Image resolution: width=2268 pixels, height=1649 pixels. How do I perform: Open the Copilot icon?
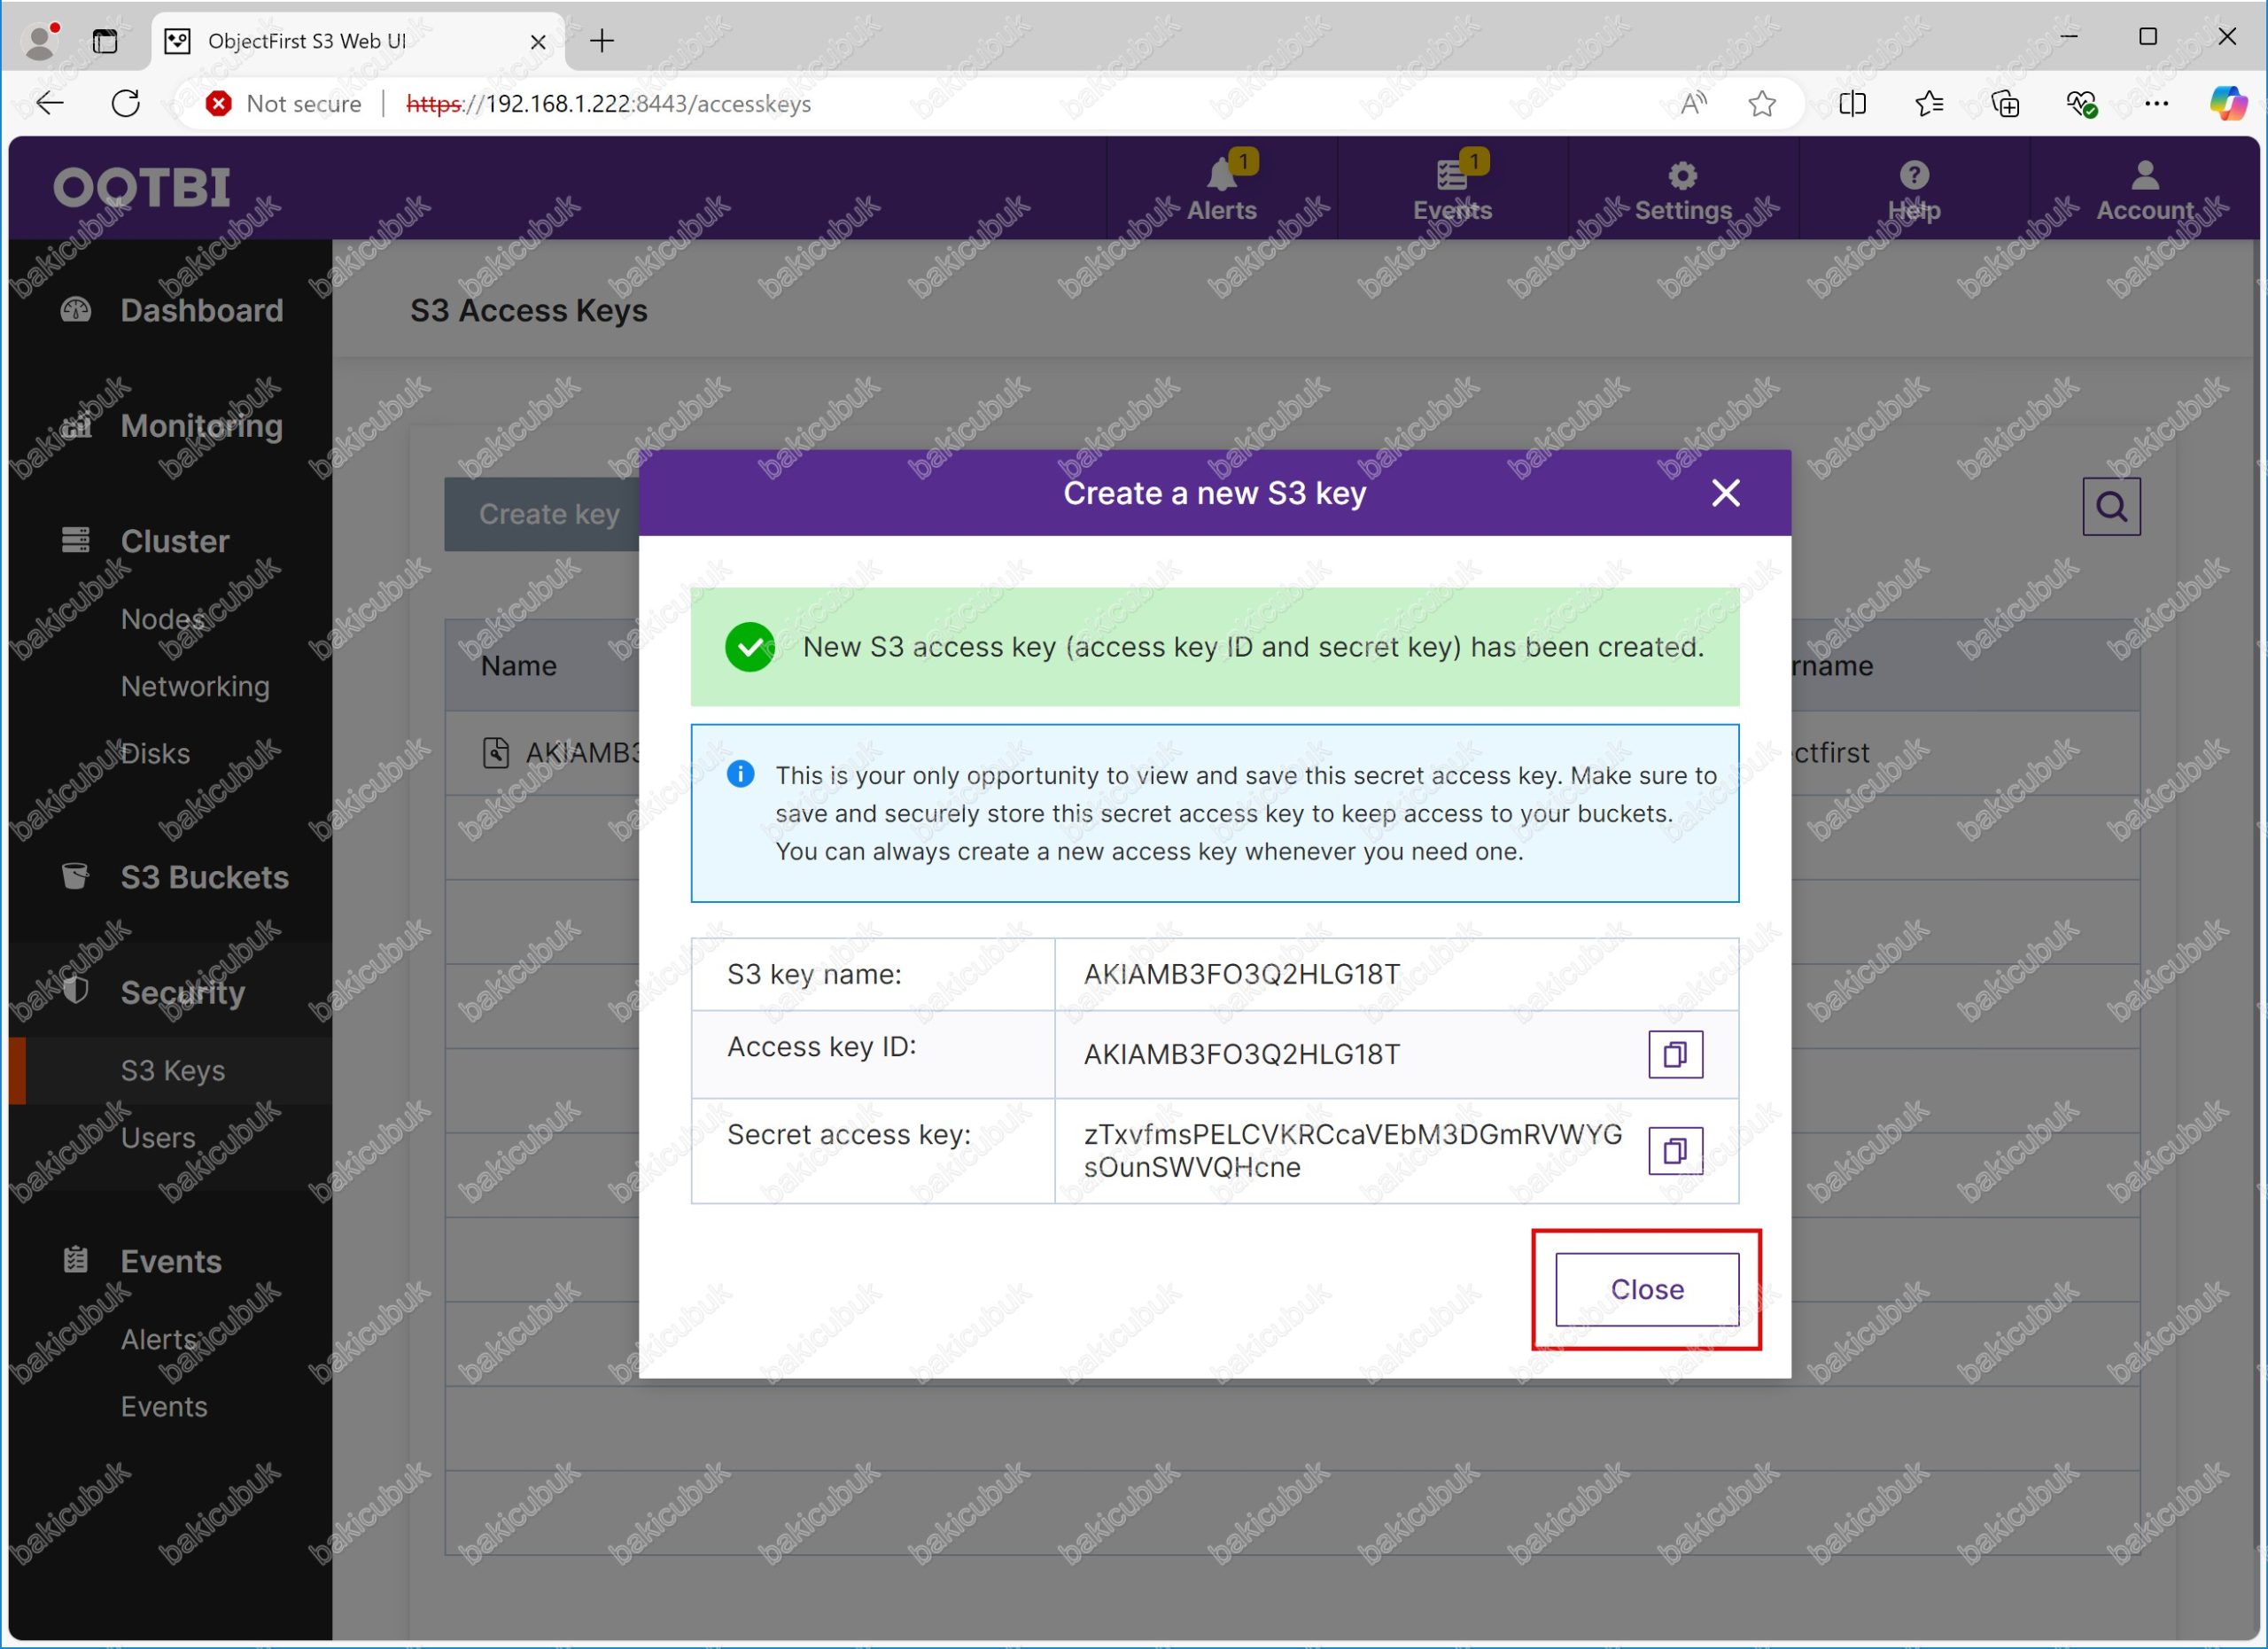pos(2228,103)
